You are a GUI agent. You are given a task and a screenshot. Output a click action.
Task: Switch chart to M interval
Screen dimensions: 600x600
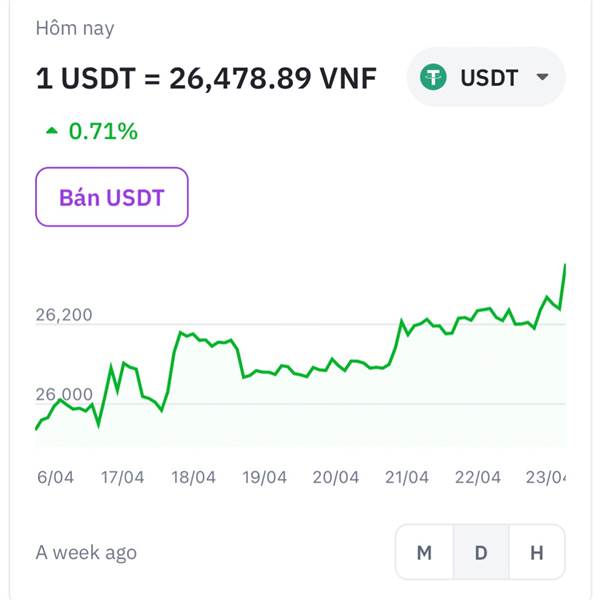pos(424,552)
